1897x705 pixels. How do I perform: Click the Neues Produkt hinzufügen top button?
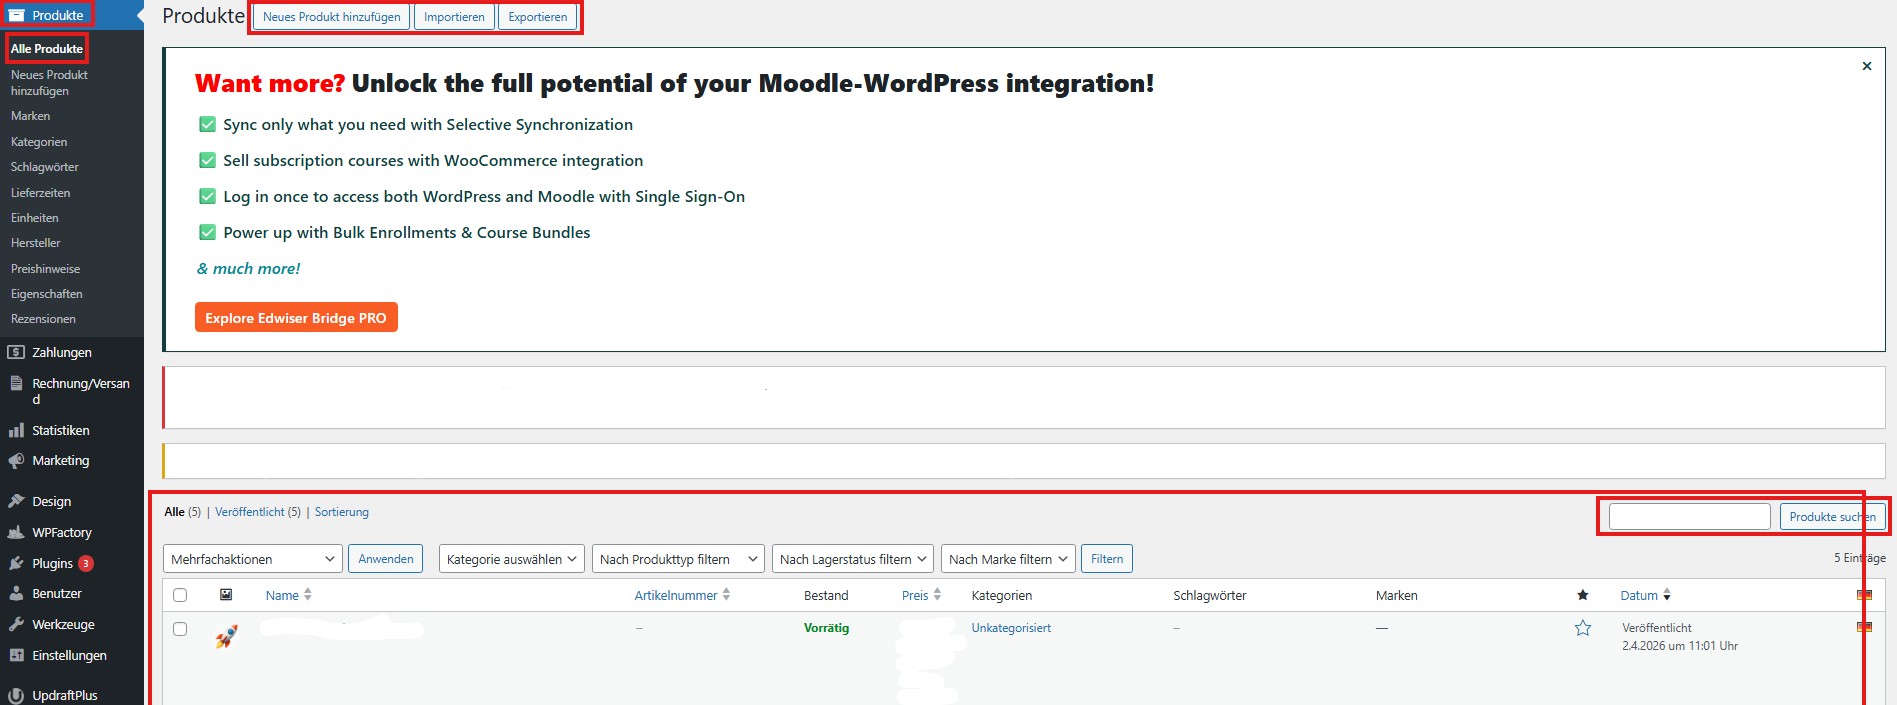coord(331,17)
